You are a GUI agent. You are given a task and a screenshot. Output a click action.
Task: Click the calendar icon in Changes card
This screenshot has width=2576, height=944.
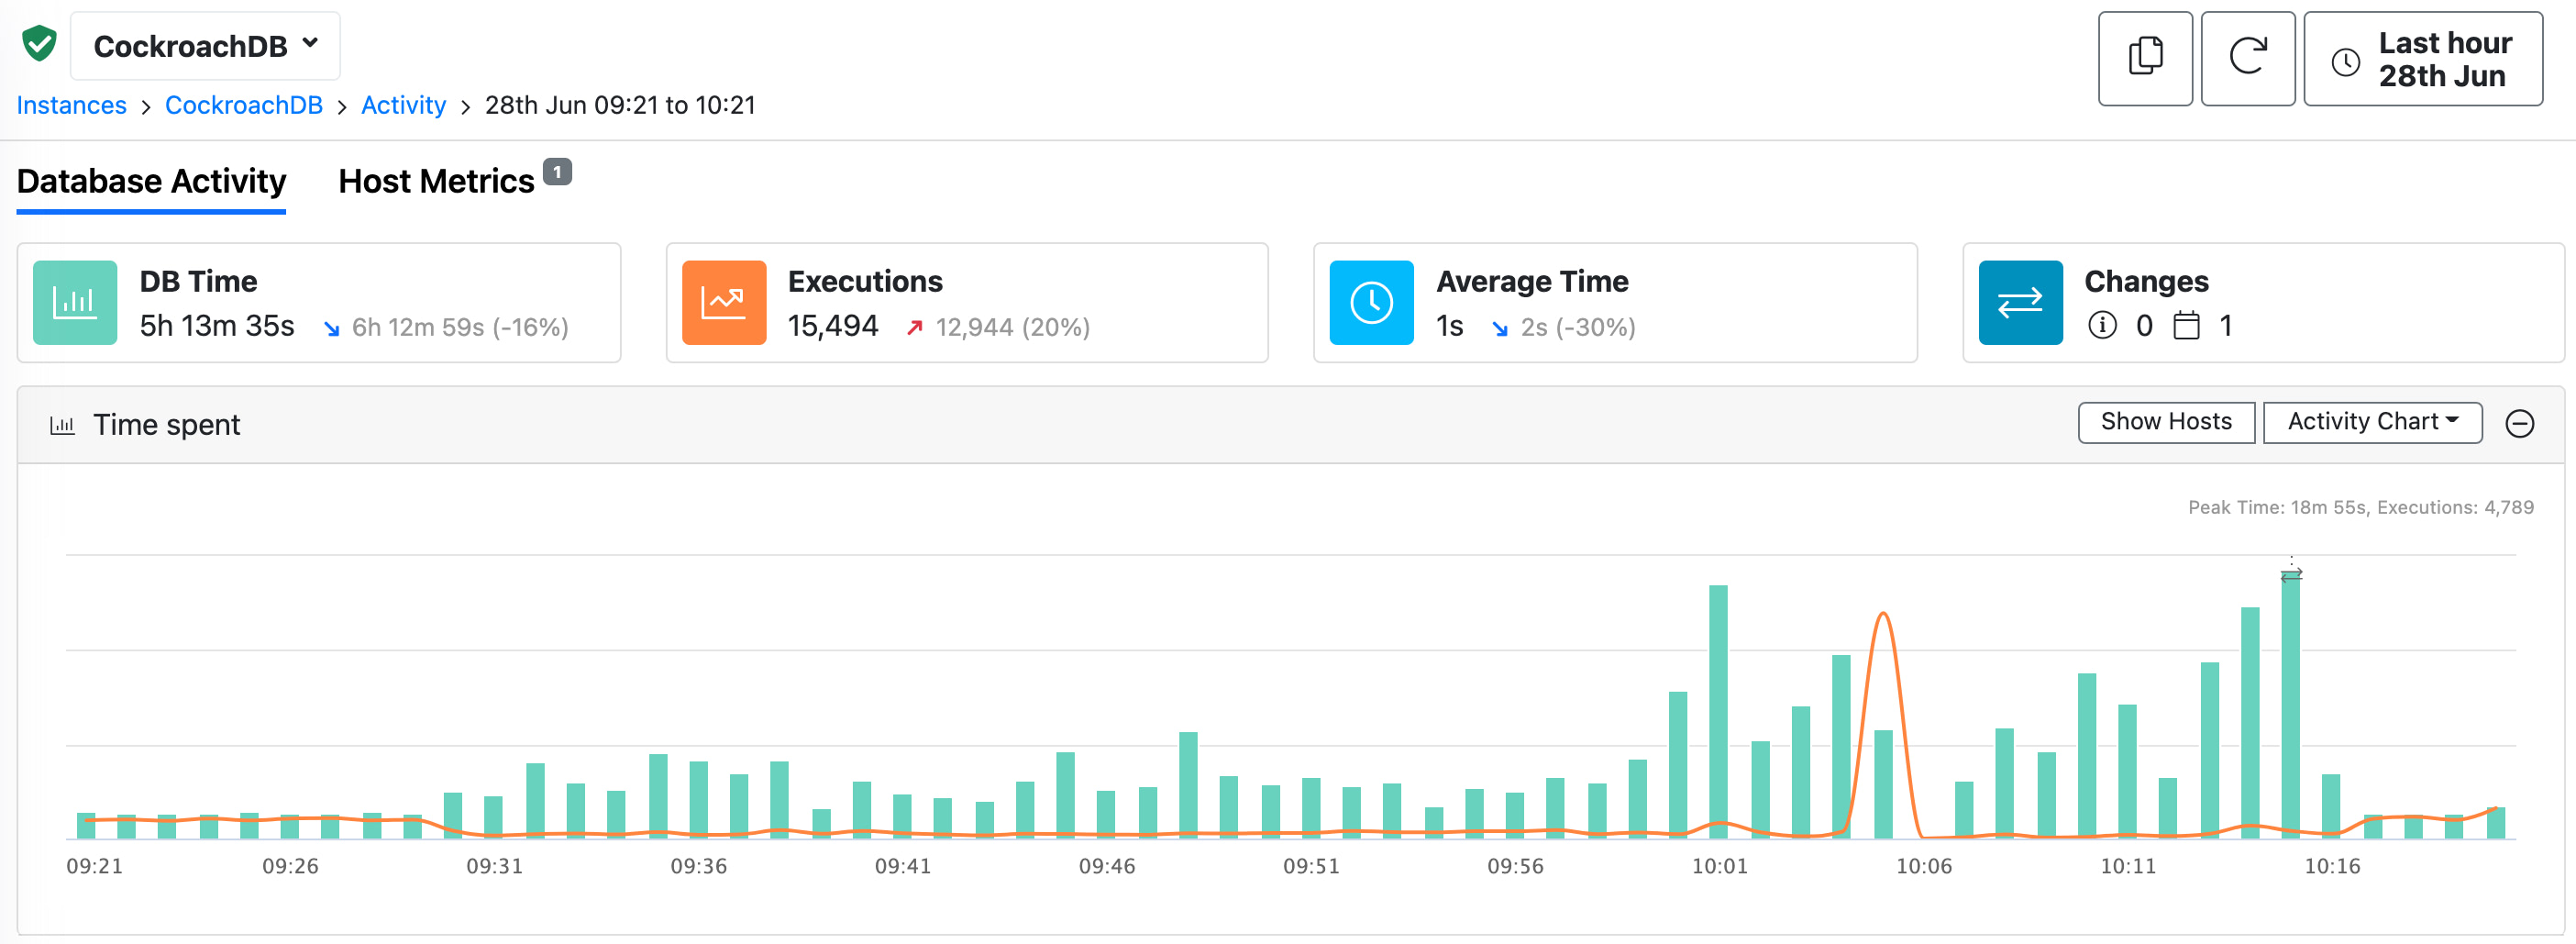coord(2187,326)
